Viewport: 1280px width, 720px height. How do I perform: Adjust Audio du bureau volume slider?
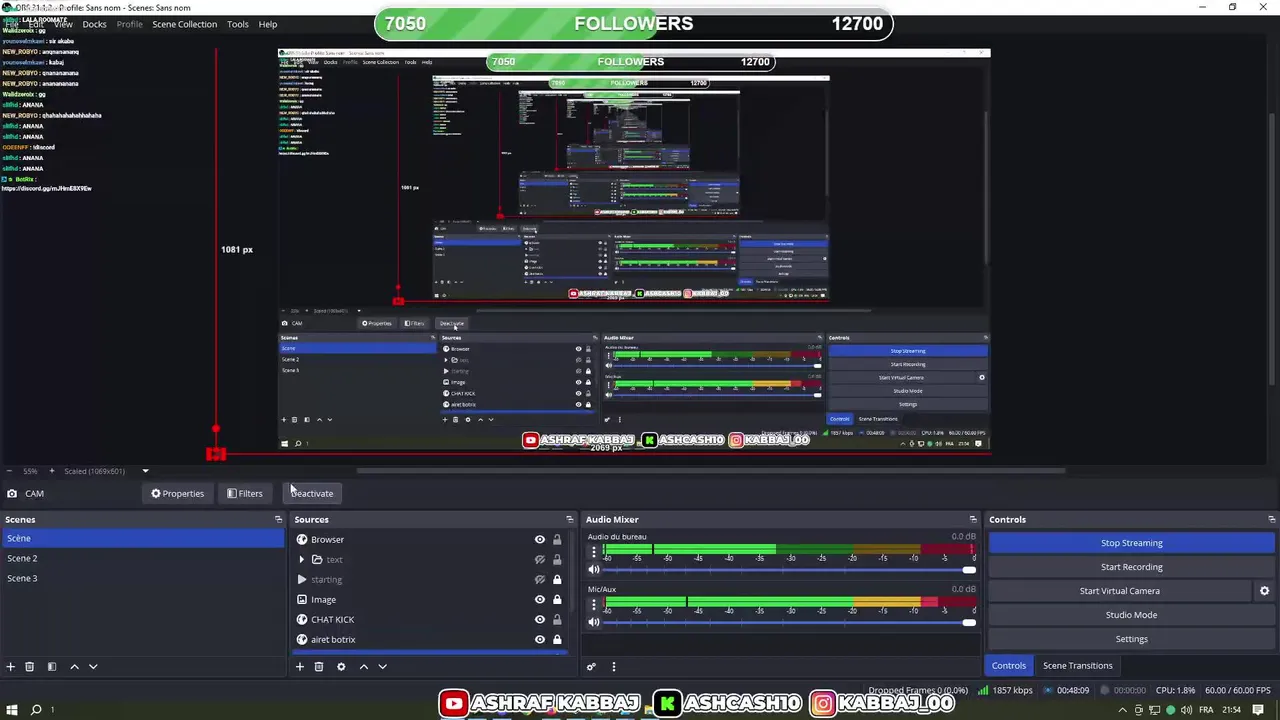pyautogui.click(x=790, y=570)
